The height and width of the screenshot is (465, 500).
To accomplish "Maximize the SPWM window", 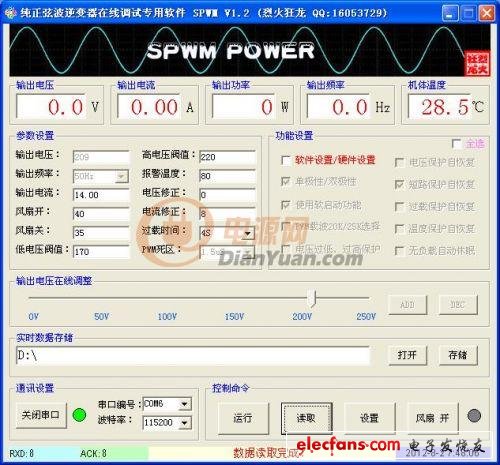I will point(468,14).
